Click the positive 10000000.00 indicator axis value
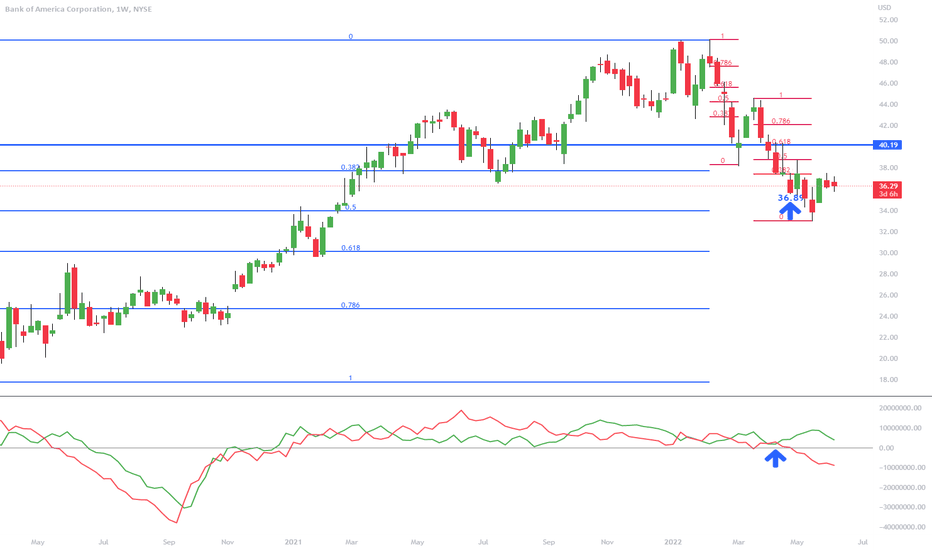The height and width of the screenshot is (550, 932). [x=900, y=428]
